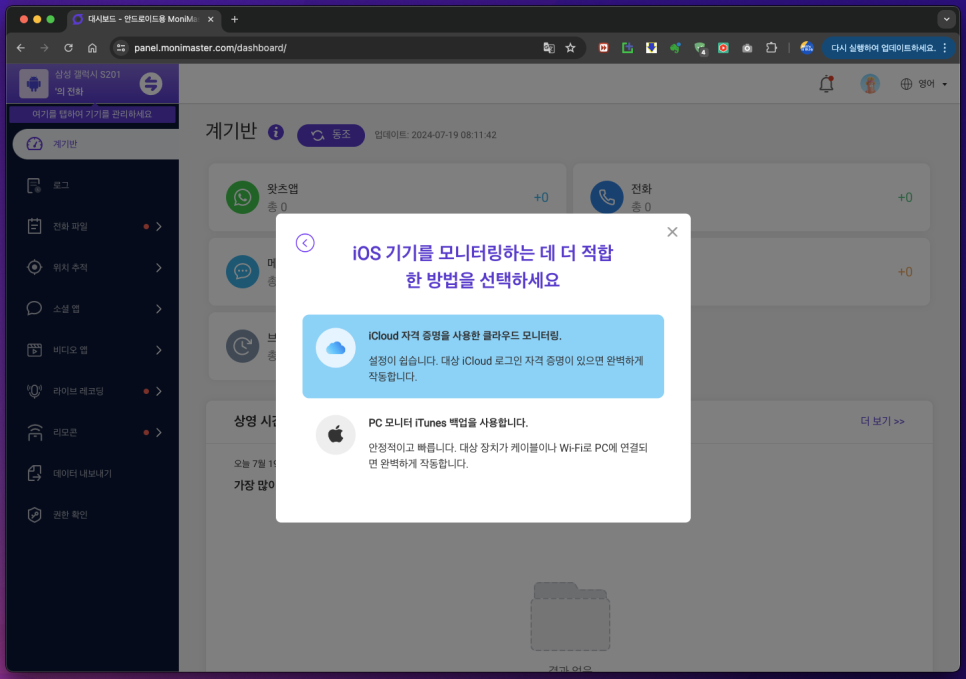Click the 소셜 앱 chat bubble icon
Viewport: 966px width, 679px height.
point(34,309)
